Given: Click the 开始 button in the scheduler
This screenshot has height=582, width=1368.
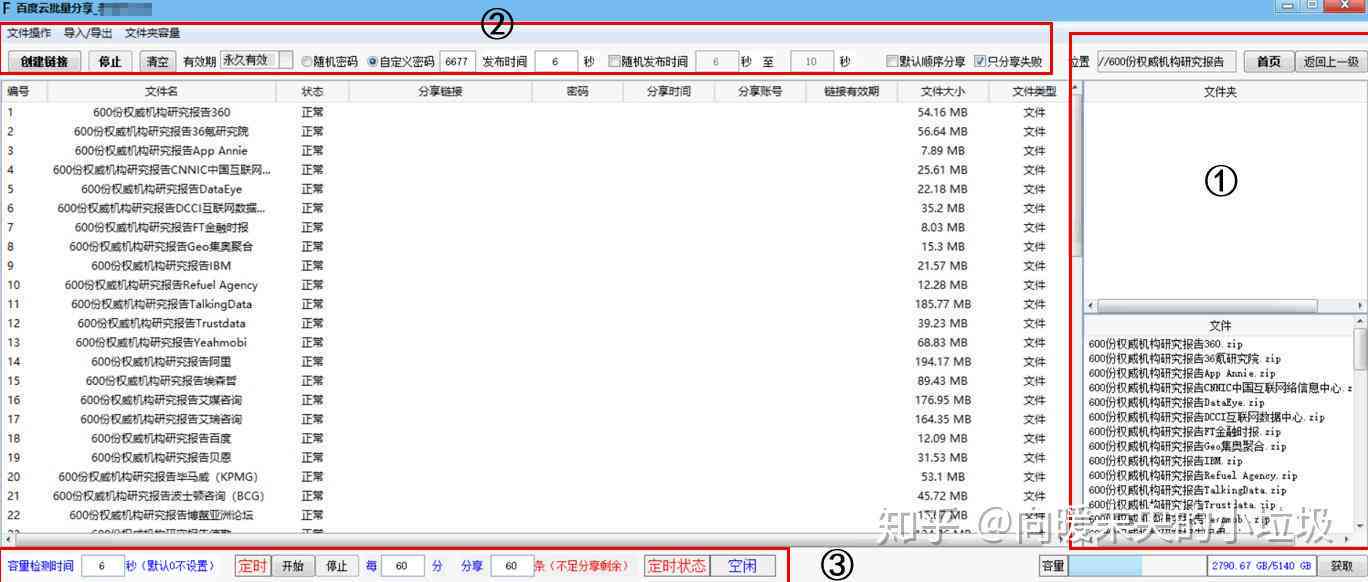Looking at the screenshot, I should (293, 566).
